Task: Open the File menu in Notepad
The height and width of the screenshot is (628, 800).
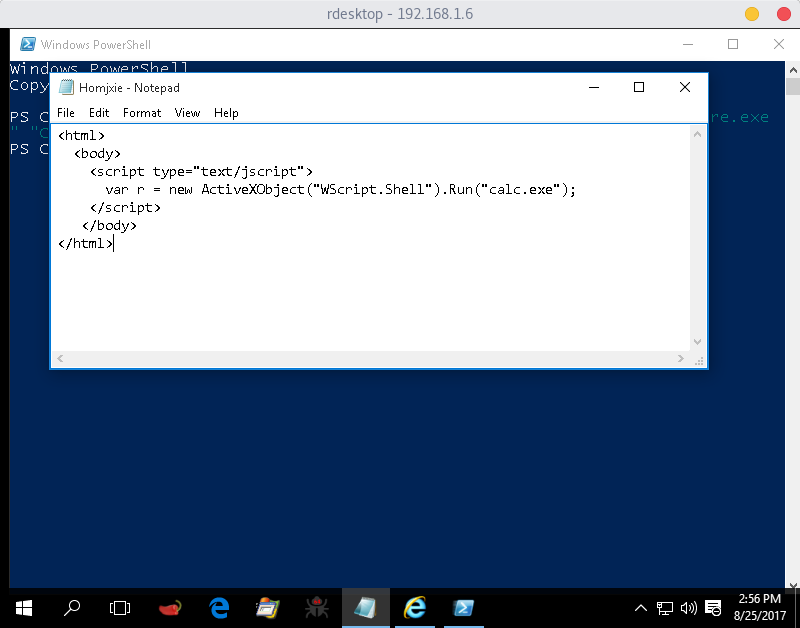Action: click(66, 113)
